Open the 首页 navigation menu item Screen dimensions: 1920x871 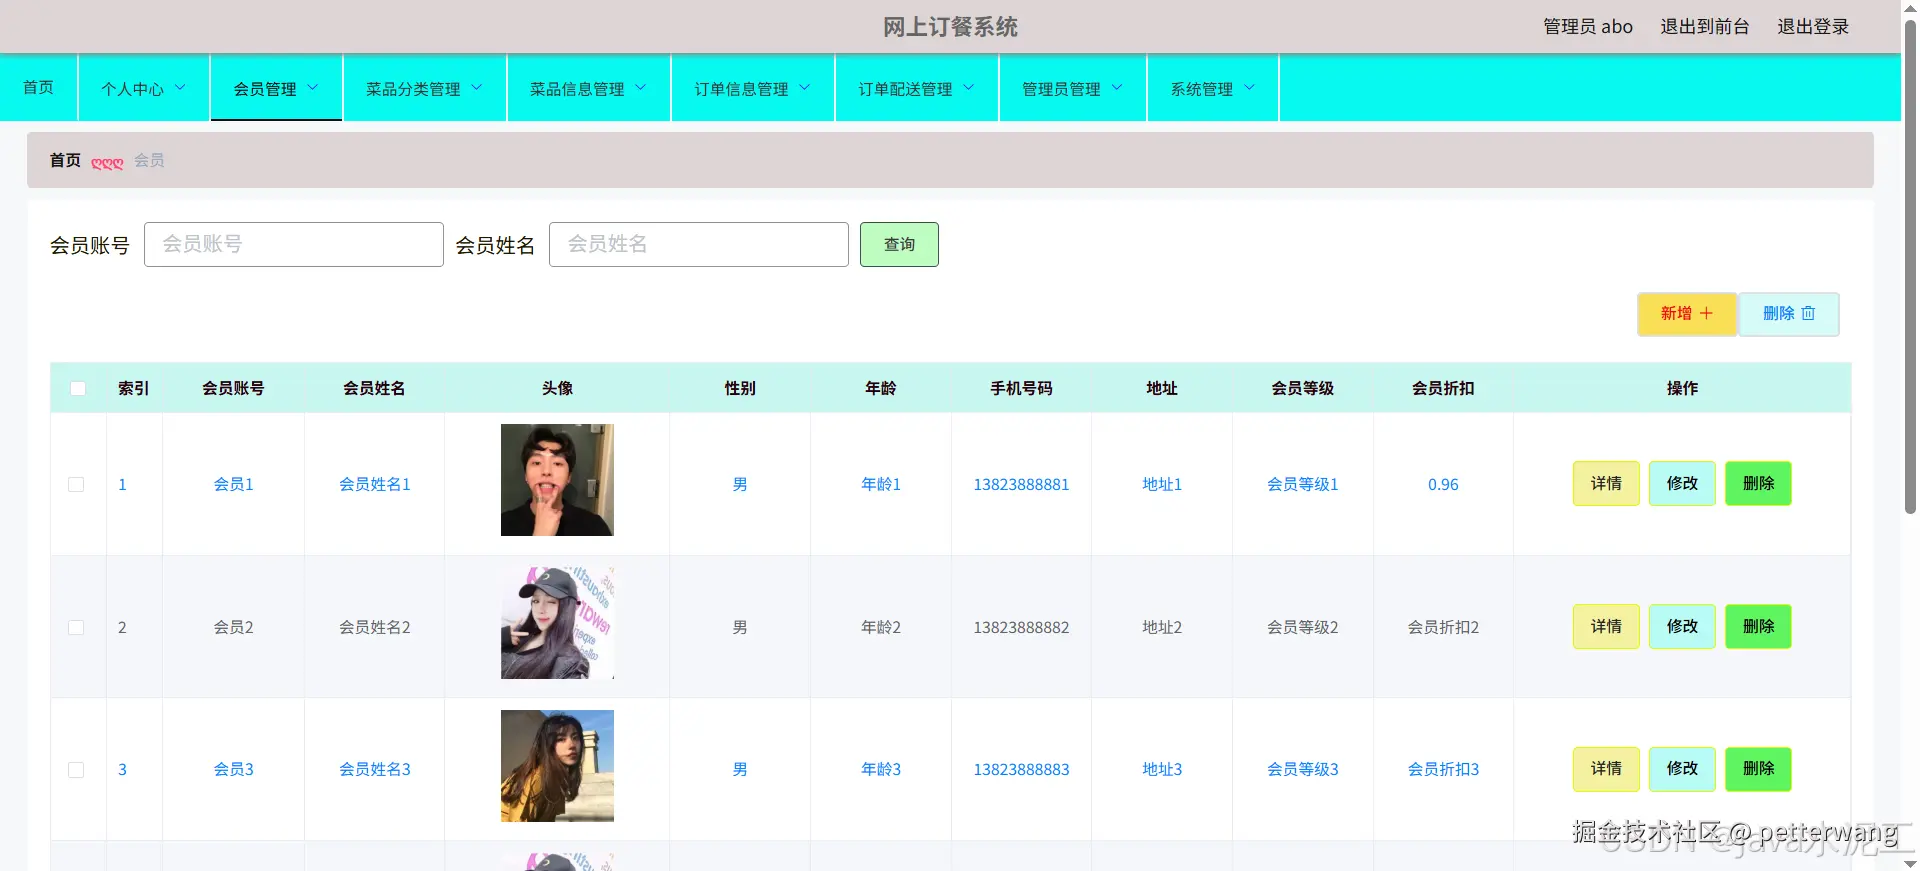(x=38, y=87)
